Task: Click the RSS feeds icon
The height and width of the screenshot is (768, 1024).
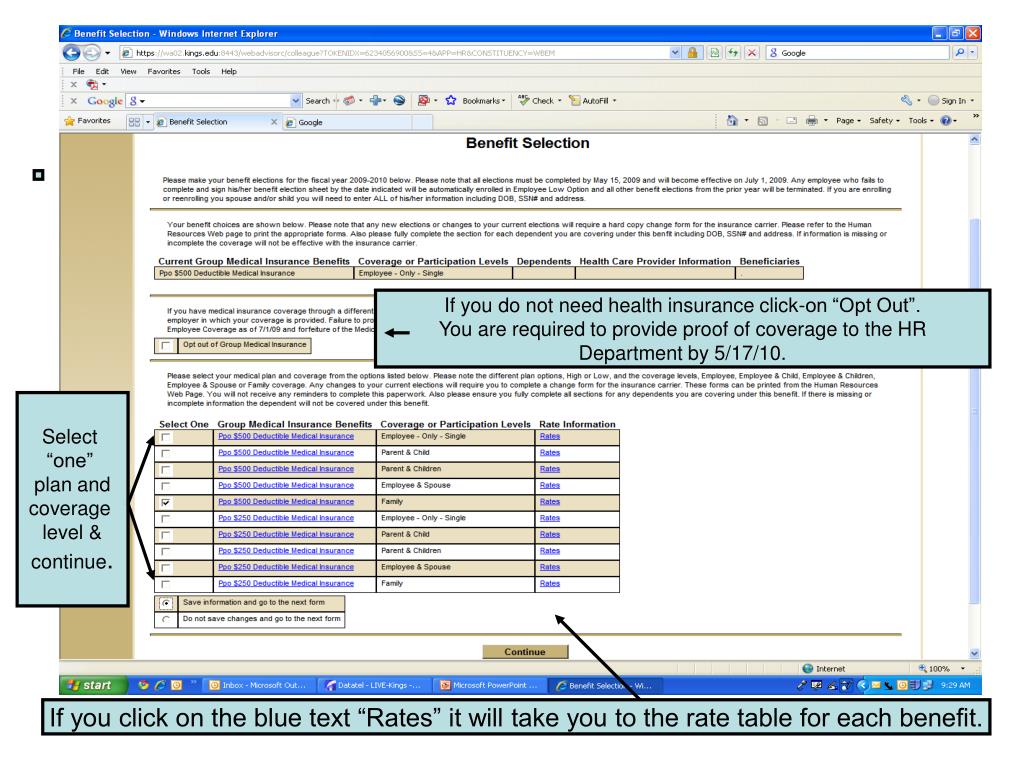Action: [x=762, y=121]
